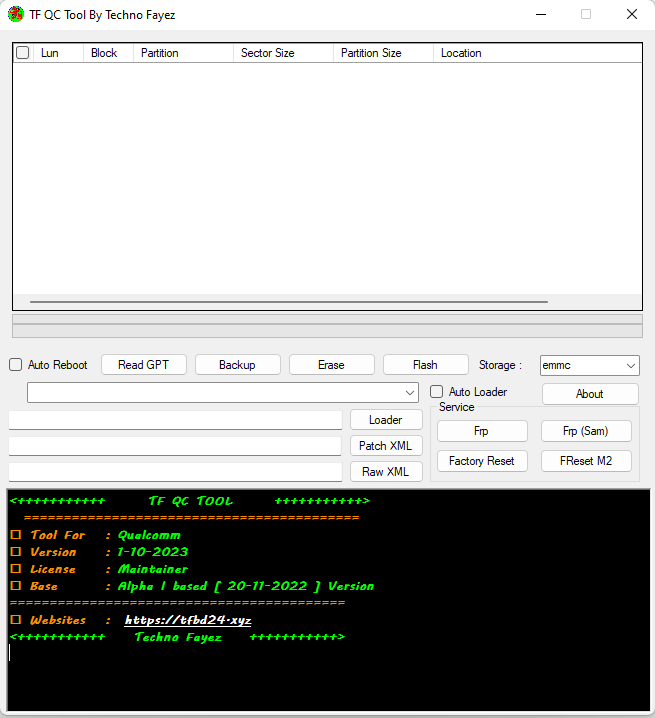Click the 'Storage :' label
This screenshot has width=655, height=718.
pos(500,365)
